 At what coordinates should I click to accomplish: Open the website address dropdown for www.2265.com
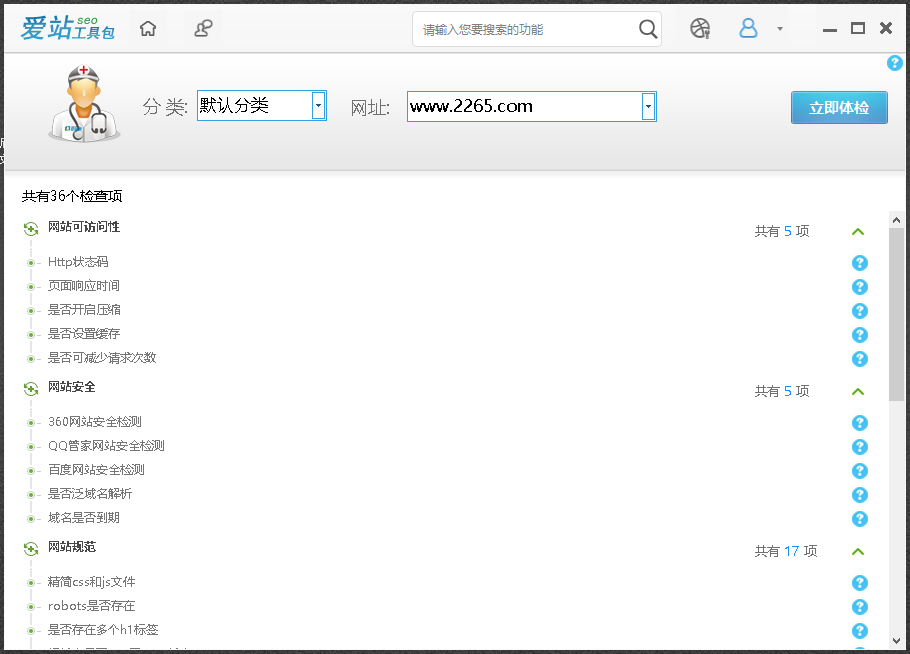point(648,106)
